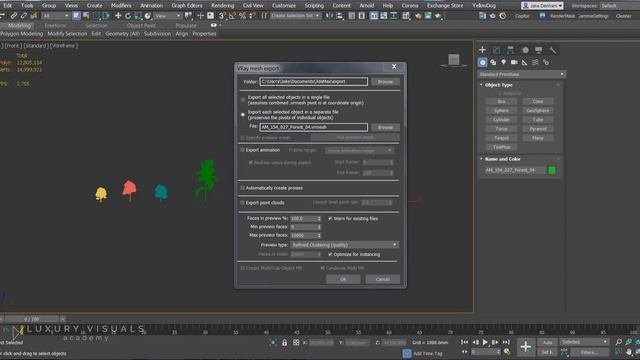This screenshot has width=640, height=360.
Task: Click OK in V-Ray mesh export dialog
Action: [343, 279]
